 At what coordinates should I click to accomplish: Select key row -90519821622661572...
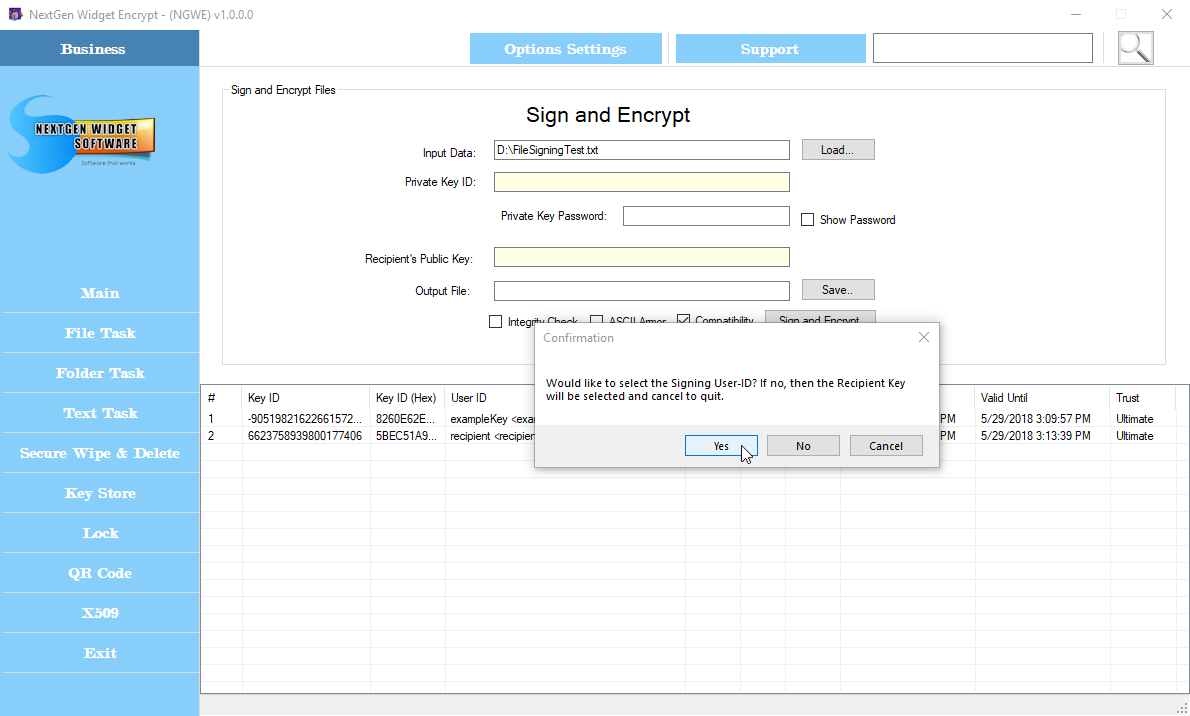pyautogui.click(x=305, y=419)
